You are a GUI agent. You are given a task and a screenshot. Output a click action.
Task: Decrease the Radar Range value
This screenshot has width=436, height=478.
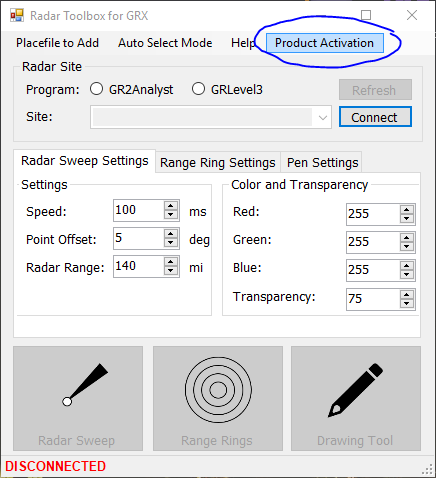pos(171,271)
